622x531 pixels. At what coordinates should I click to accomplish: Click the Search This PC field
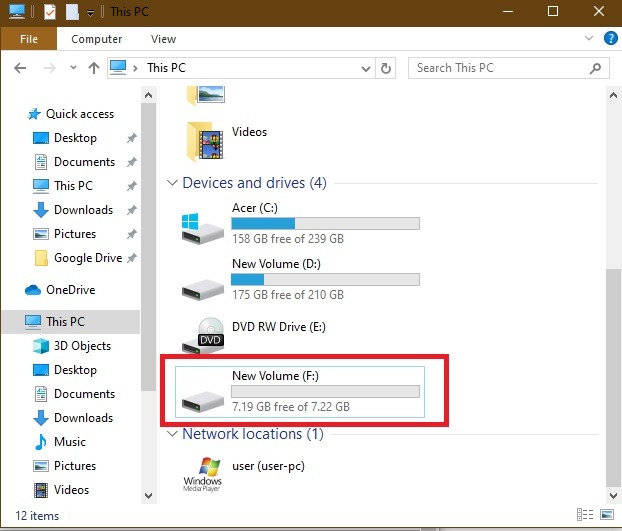point(498,68)
